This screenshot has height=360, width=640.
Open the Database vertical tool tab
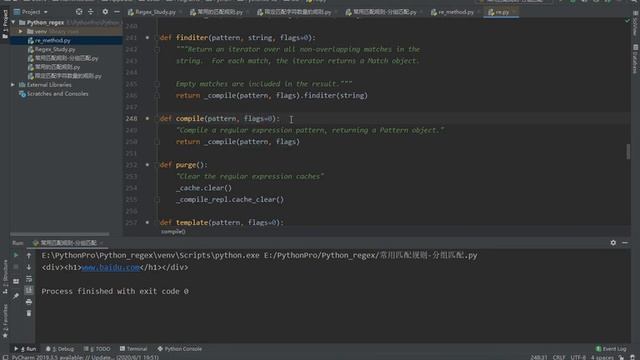point(636,60)
